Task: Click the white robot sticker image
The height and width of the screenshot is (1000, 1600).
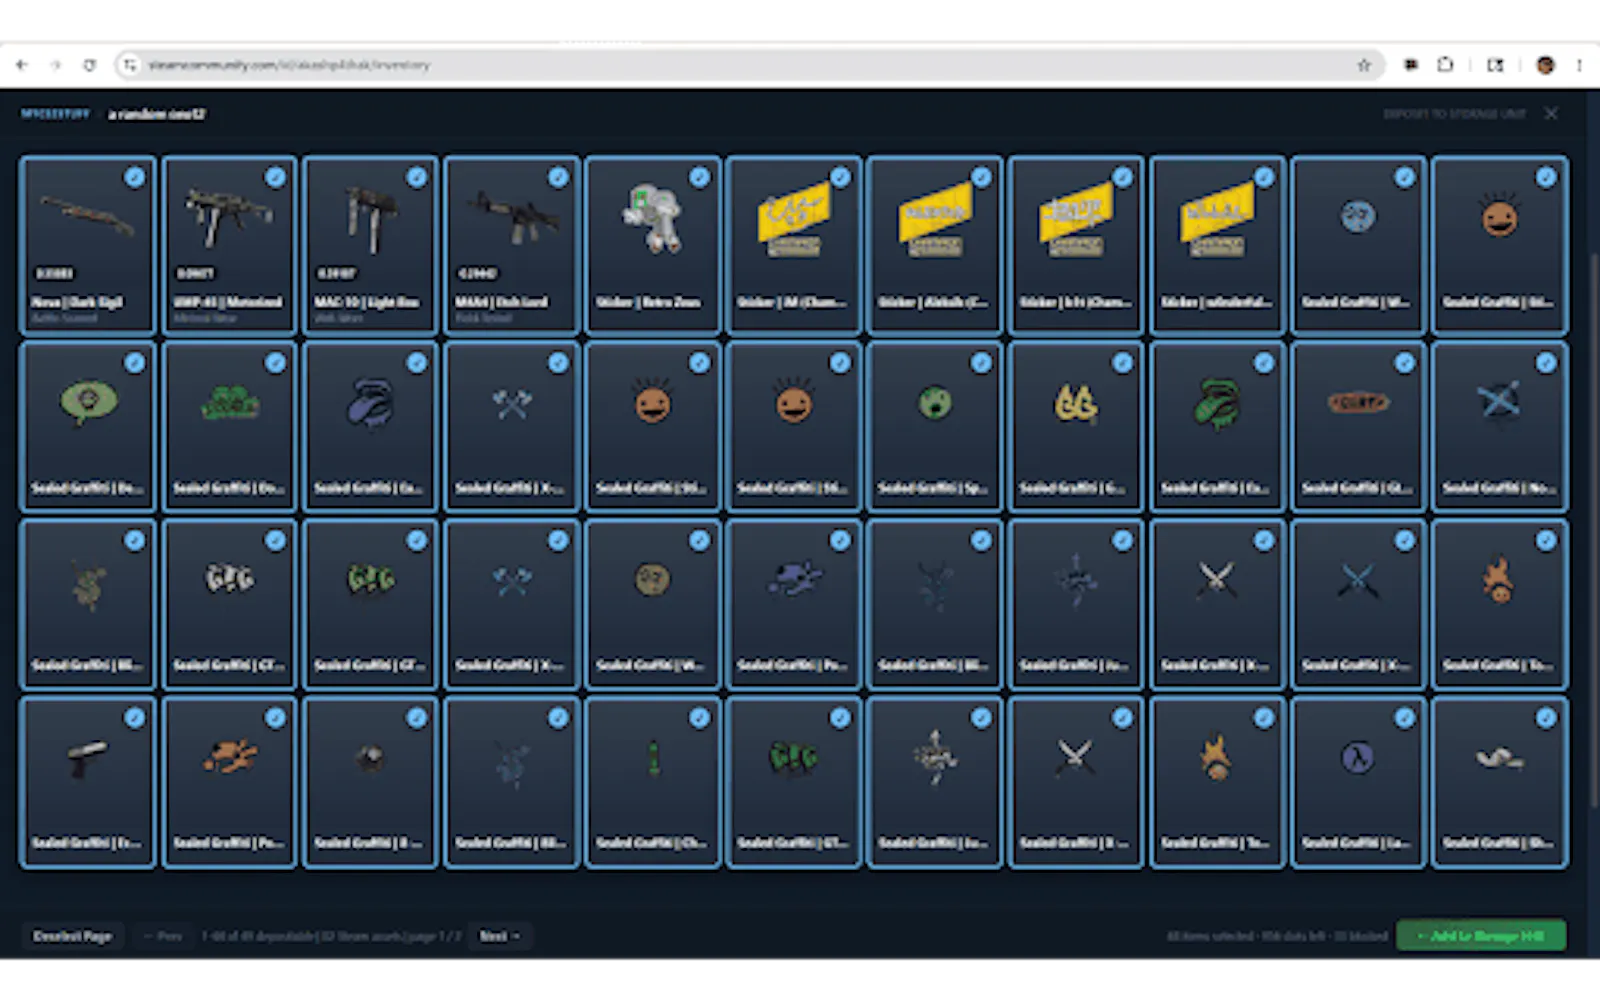Action: click(652, 217)
